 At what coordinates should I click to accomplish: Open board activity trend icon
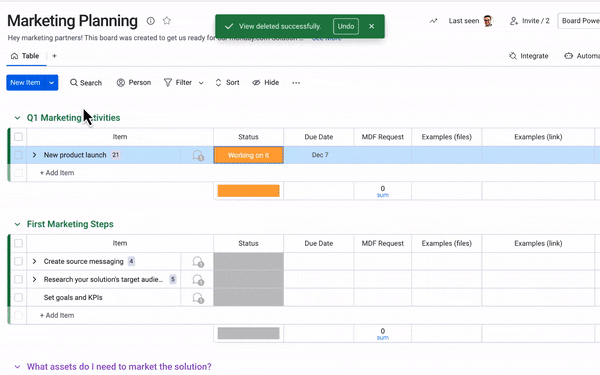click(433, 21)
